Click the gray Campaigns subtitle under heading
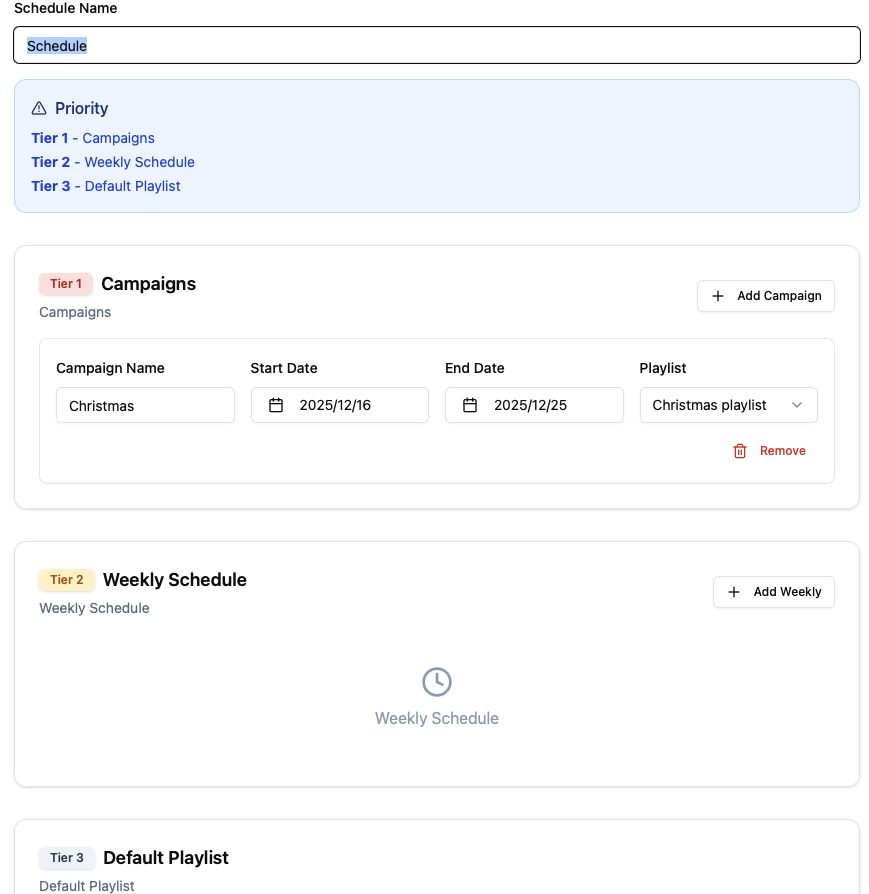869x894 pixels. (75, 312)
